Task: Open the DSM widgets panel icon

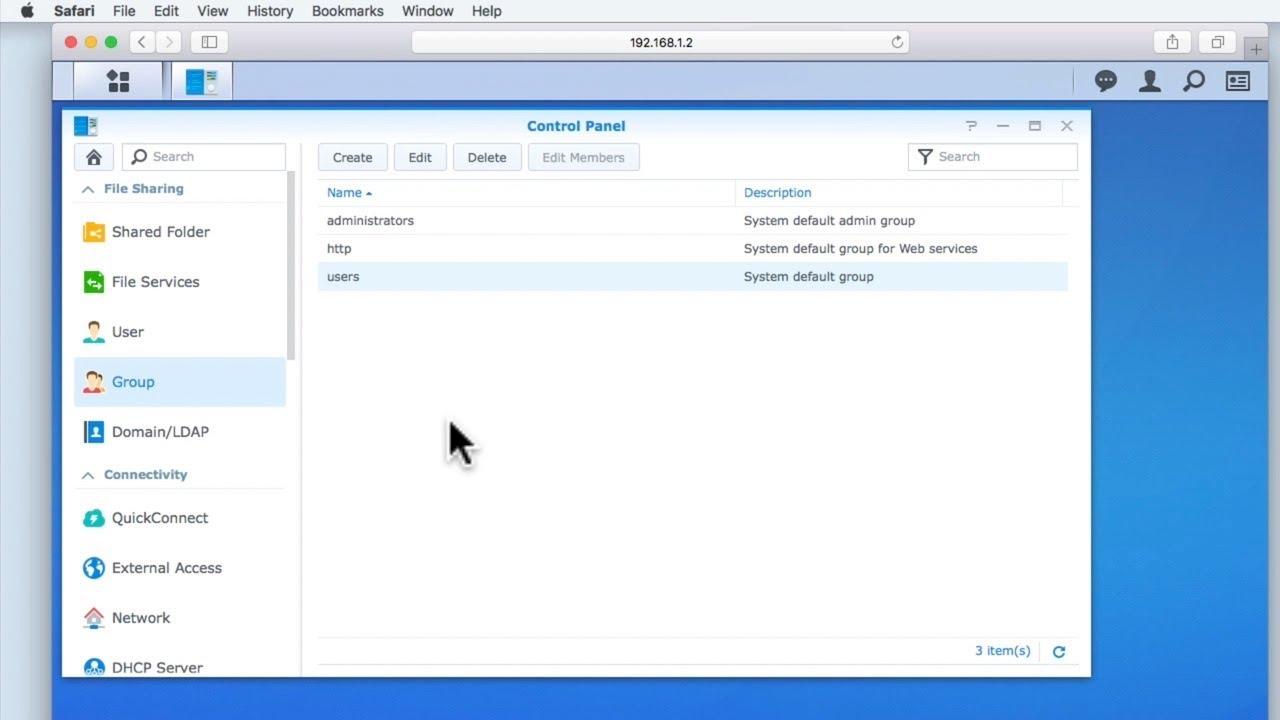Action: 1238,81
